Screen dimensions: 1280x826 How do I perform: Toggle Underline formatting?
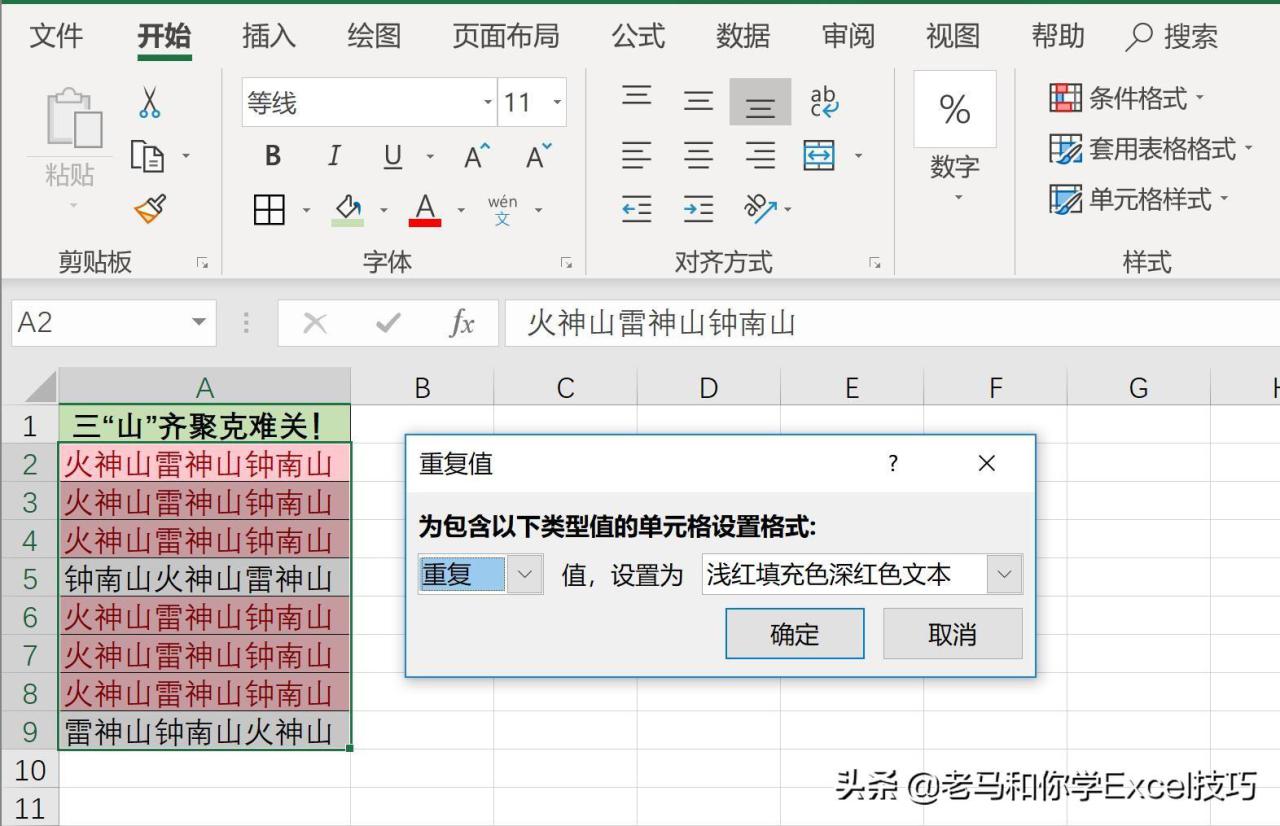point(393,157)
